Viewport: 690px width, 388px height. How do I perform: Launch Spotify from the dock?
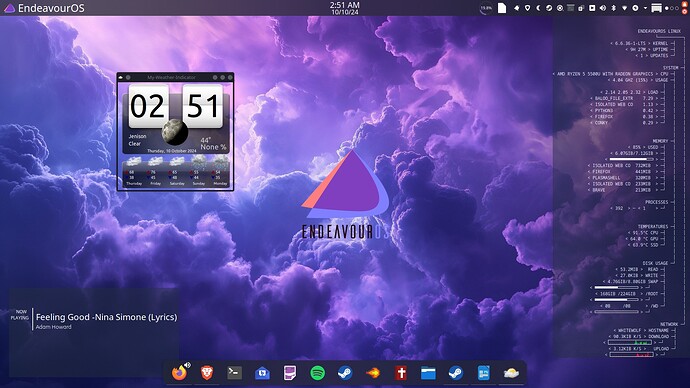[317, 373]
